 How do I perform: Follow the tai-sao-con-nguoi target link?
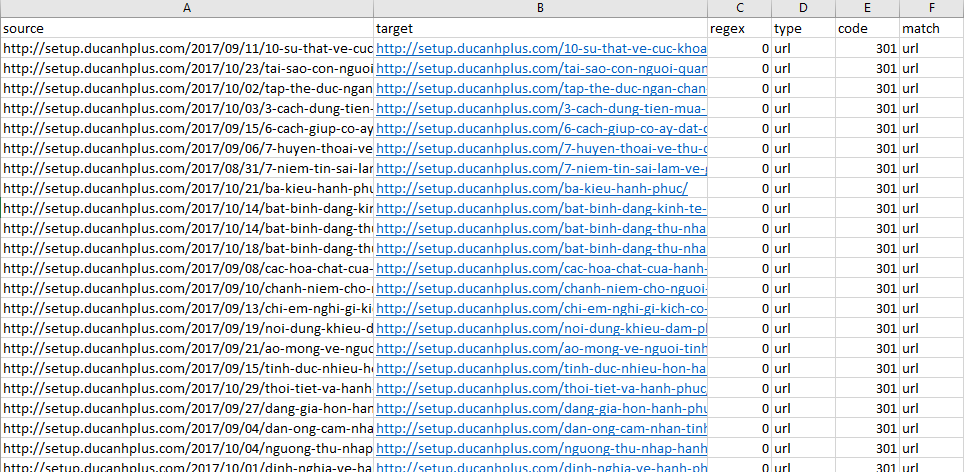click(x=541, y=68)
